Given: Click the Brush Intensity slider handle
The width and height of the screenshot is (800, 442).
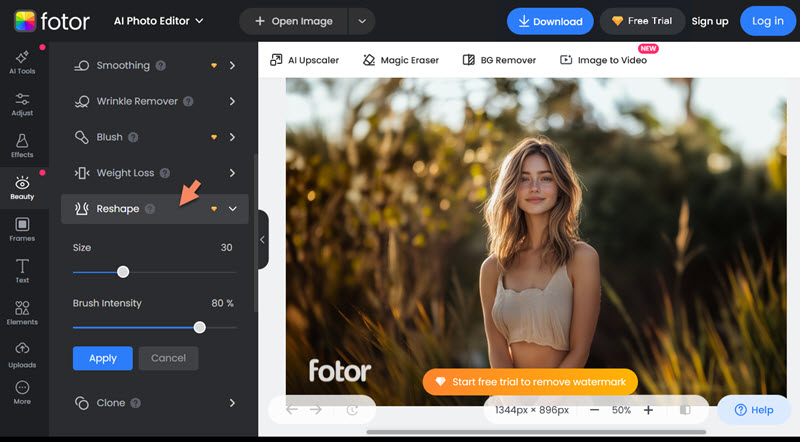Looking at the screenshot, I should [x=200, y=327].
